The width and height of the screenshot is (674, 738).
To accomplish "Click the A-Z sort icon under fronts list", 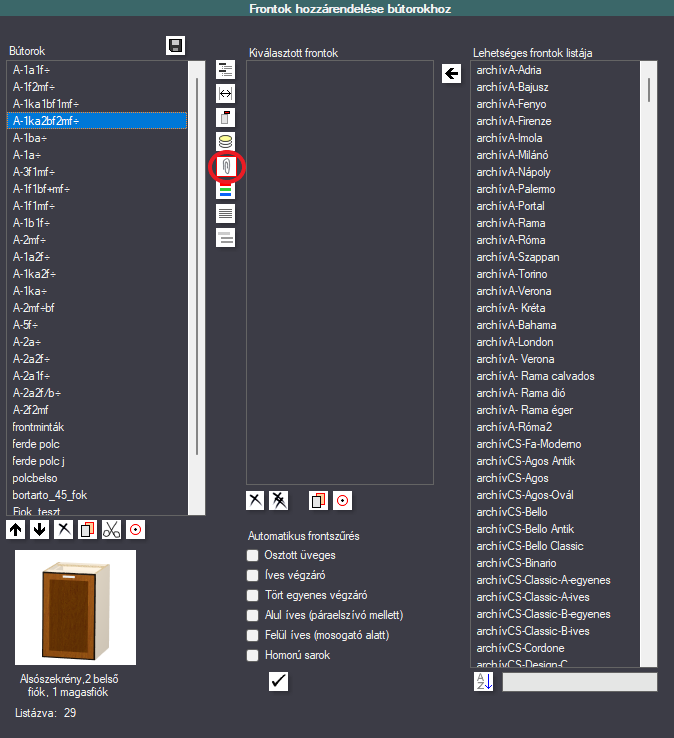I will [484, 681].
